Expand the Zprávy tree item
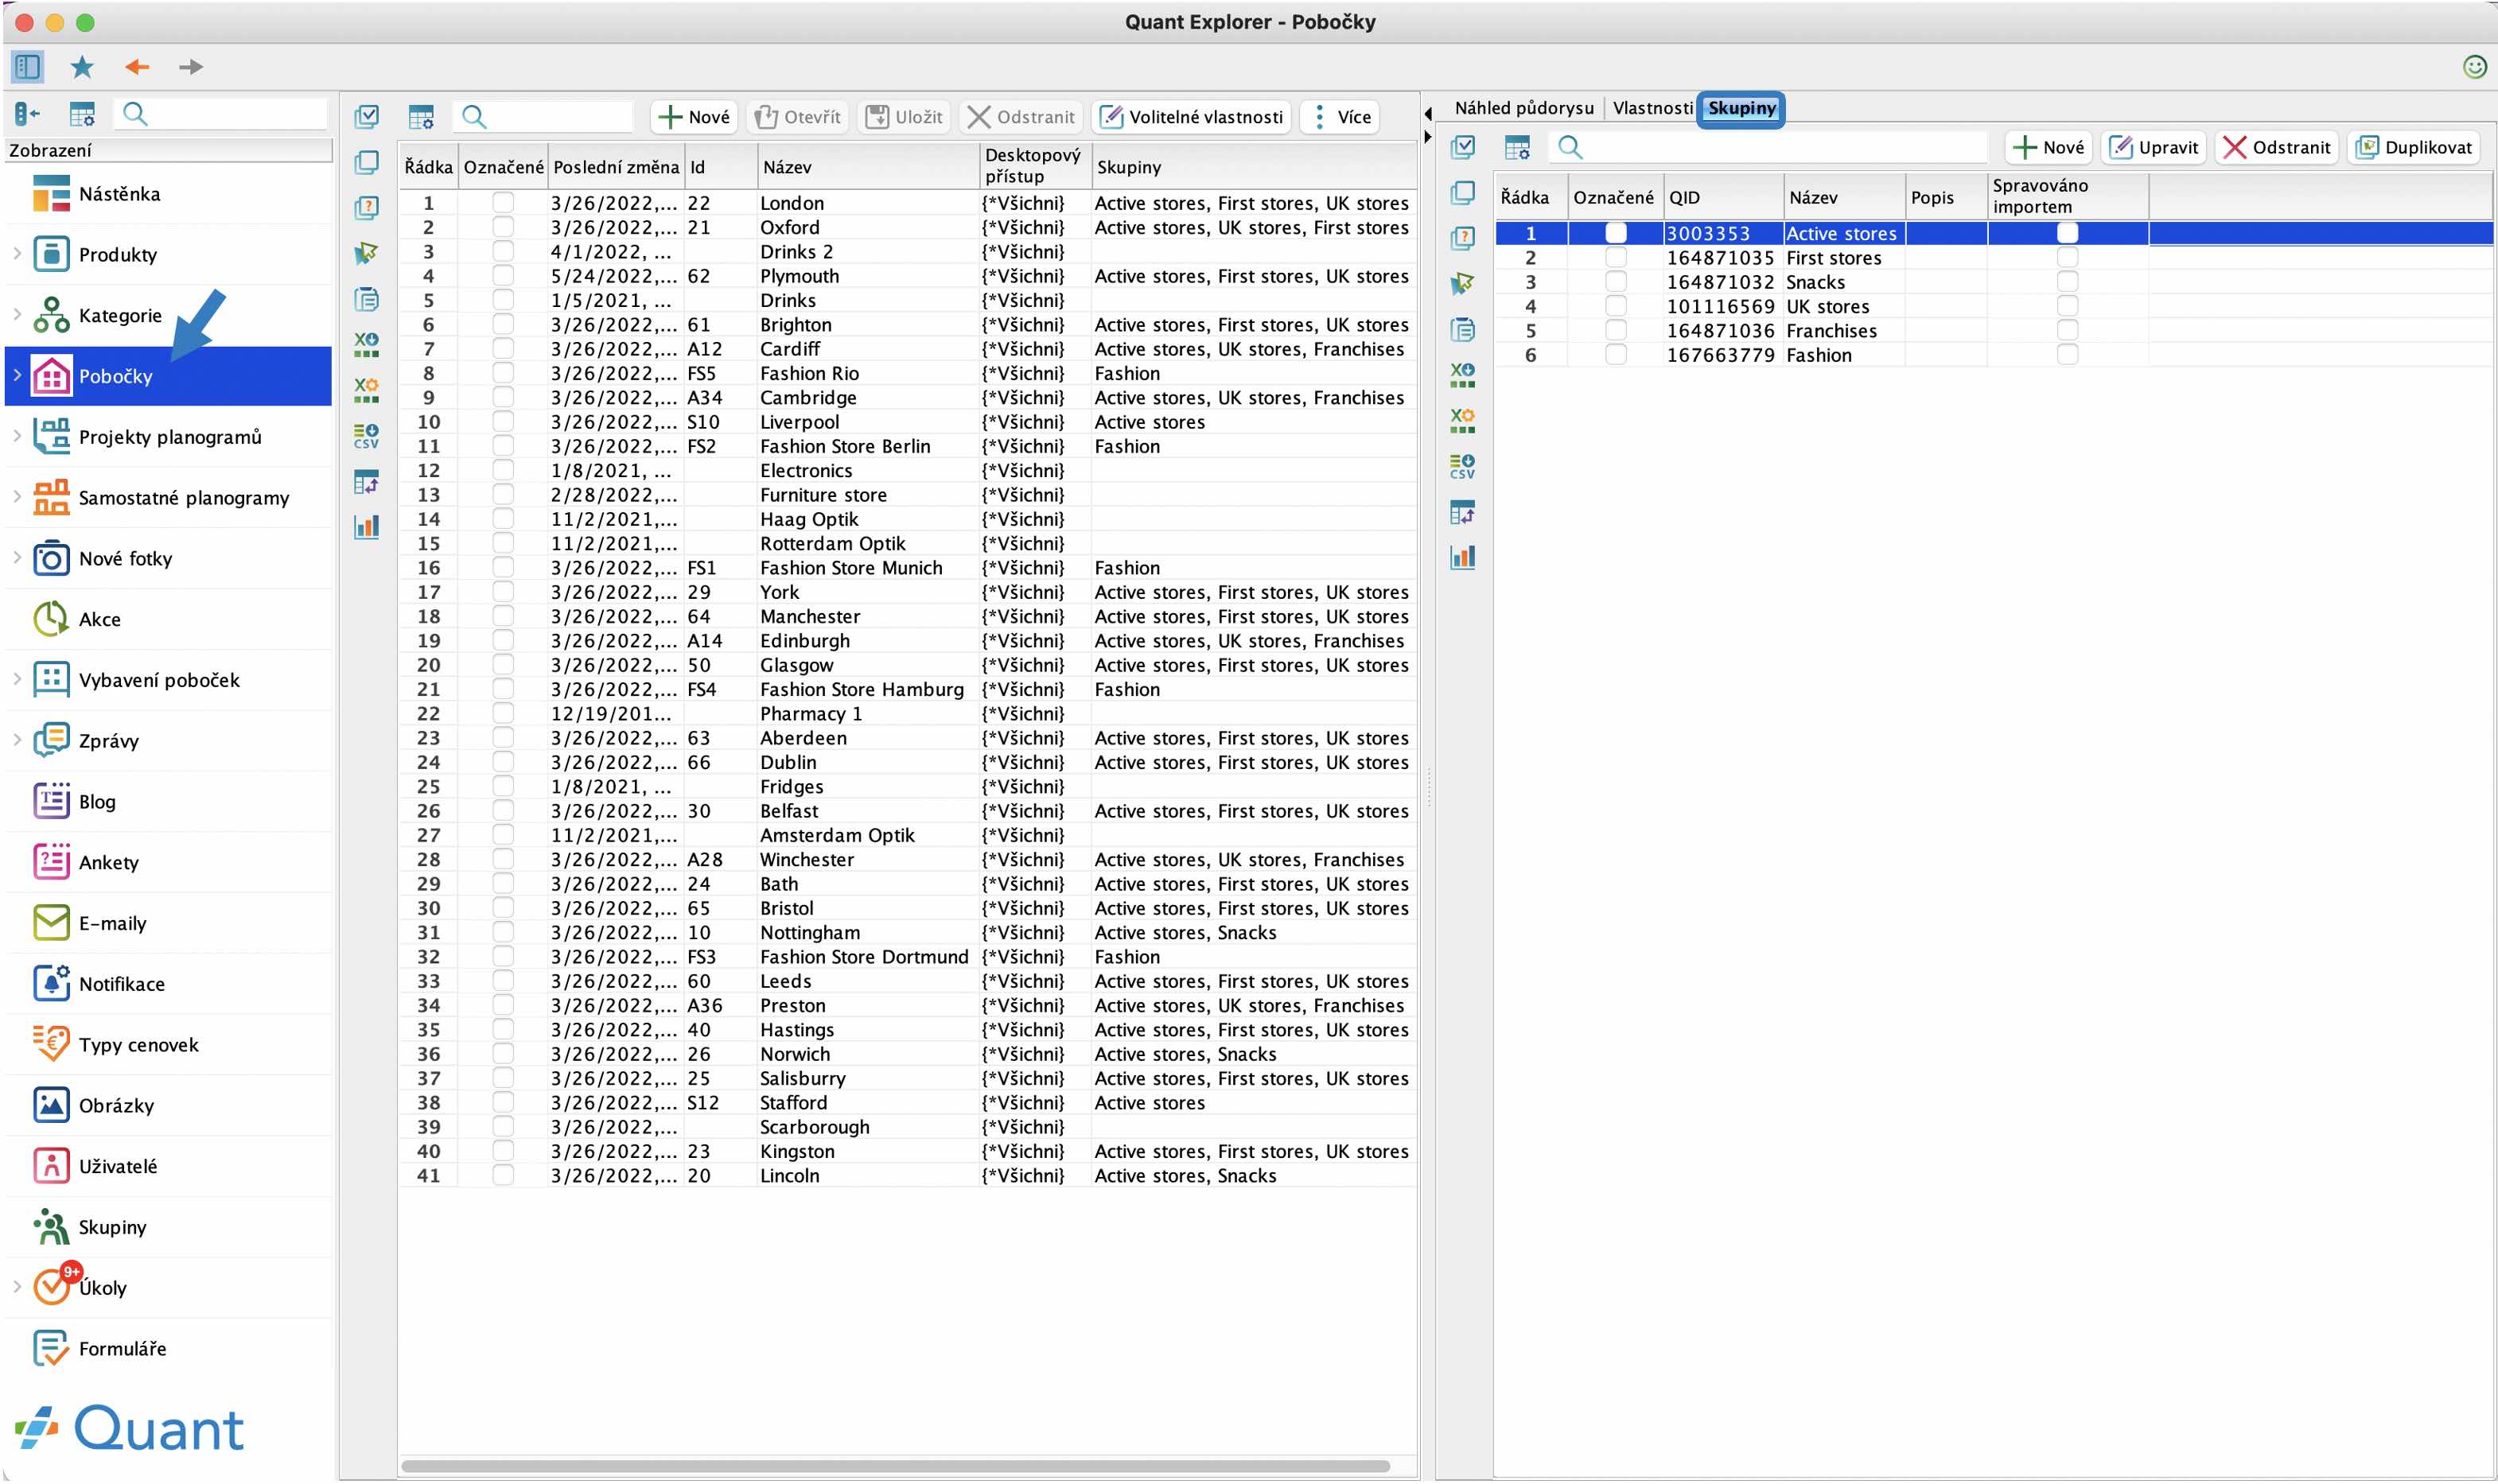 pyautogui.click(x=17, y=740)
